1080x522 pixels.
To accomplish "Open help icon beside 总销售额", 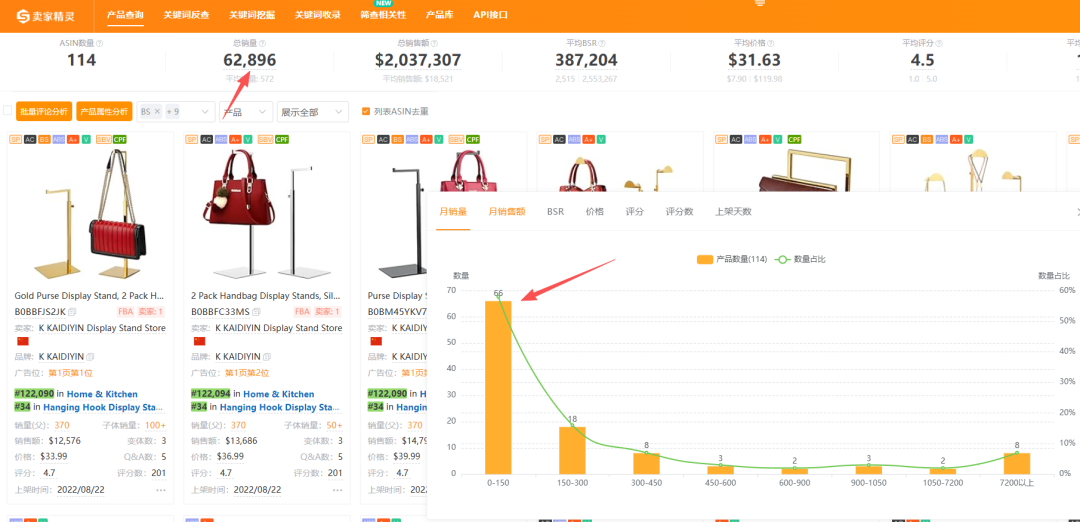I will click(x=435, y=43).
